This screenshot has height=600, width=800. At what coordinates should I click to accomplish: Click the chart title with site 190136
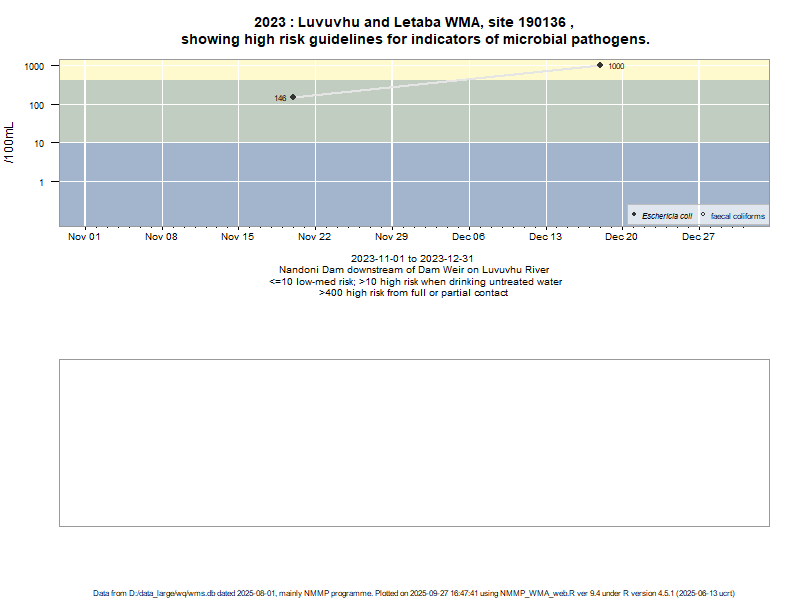414,31
